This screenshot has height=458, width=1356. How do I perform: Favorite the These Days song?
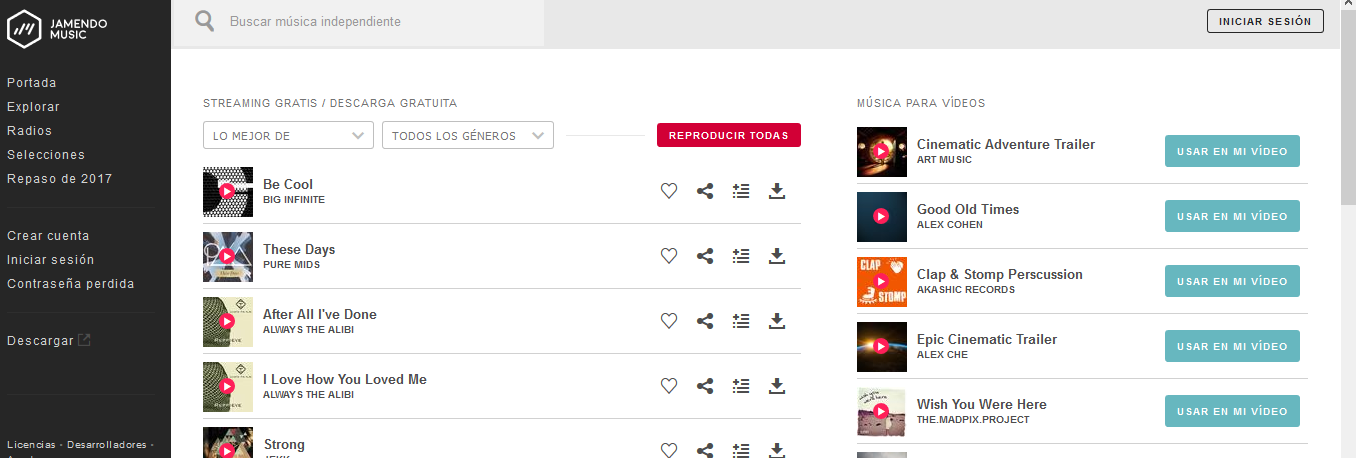pos(669,256)
